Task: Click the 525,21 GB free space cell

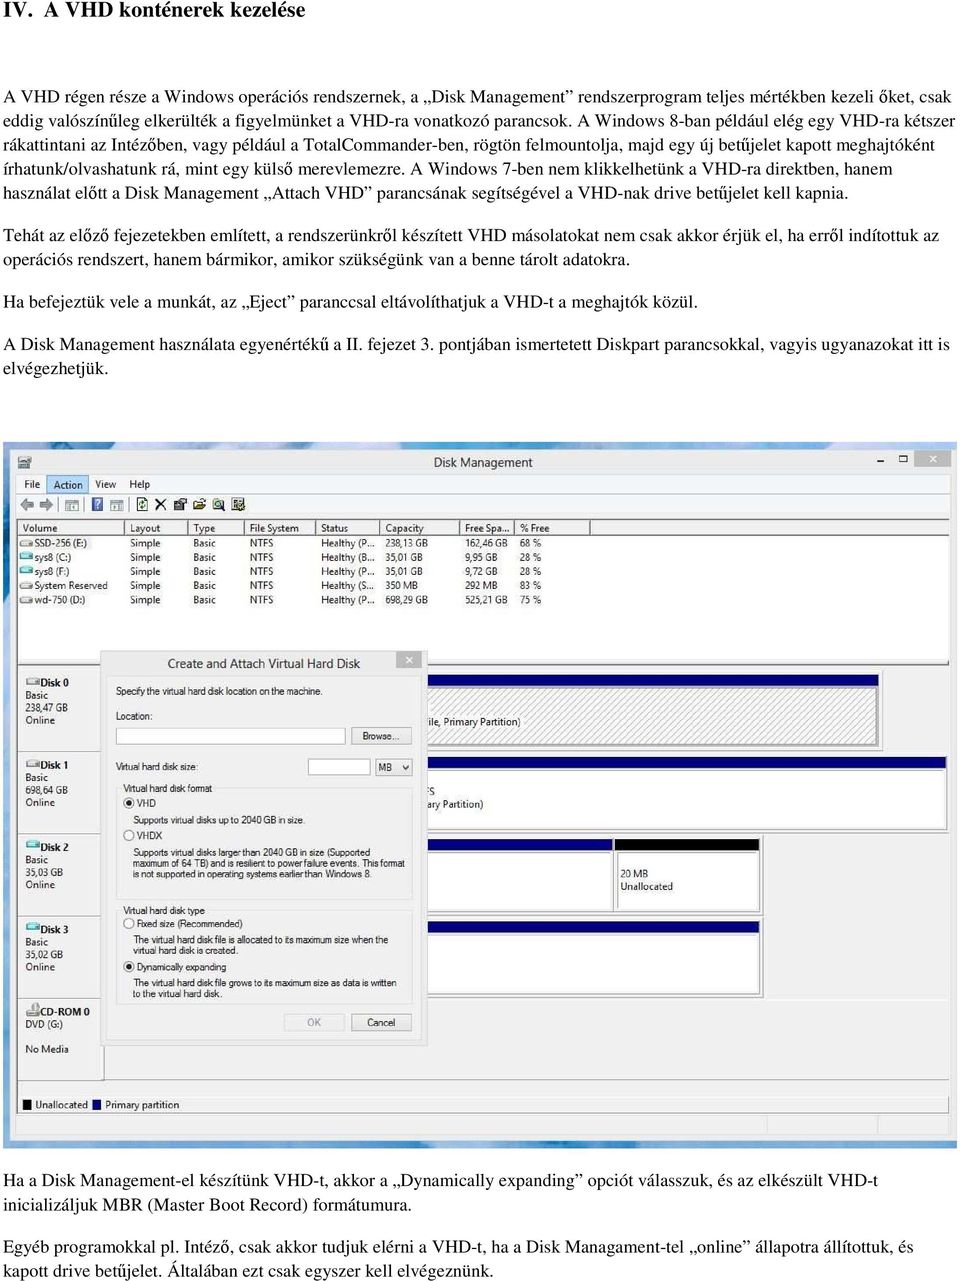Action: tap(486, 600)
